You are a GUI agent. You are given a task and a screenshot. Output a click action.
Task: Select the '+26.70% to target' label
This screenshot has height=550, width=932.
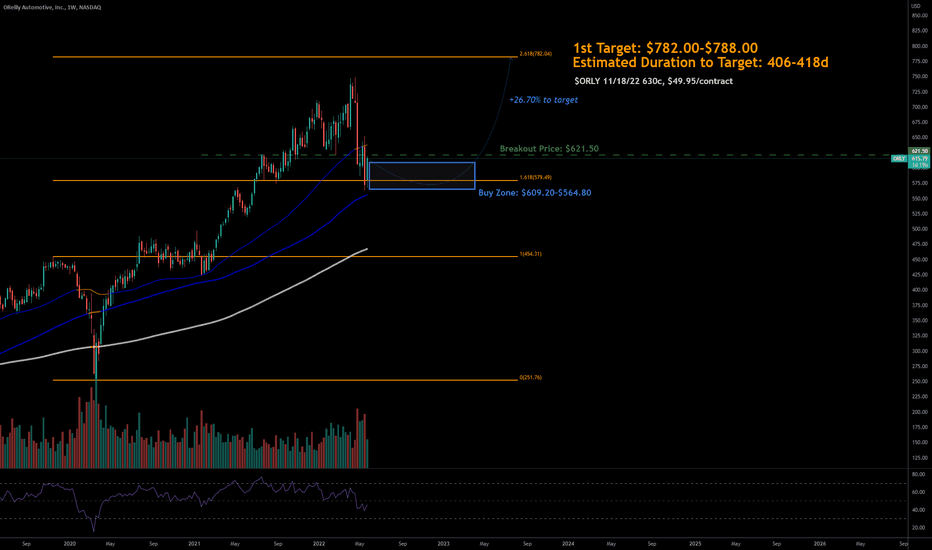[543, 100]
